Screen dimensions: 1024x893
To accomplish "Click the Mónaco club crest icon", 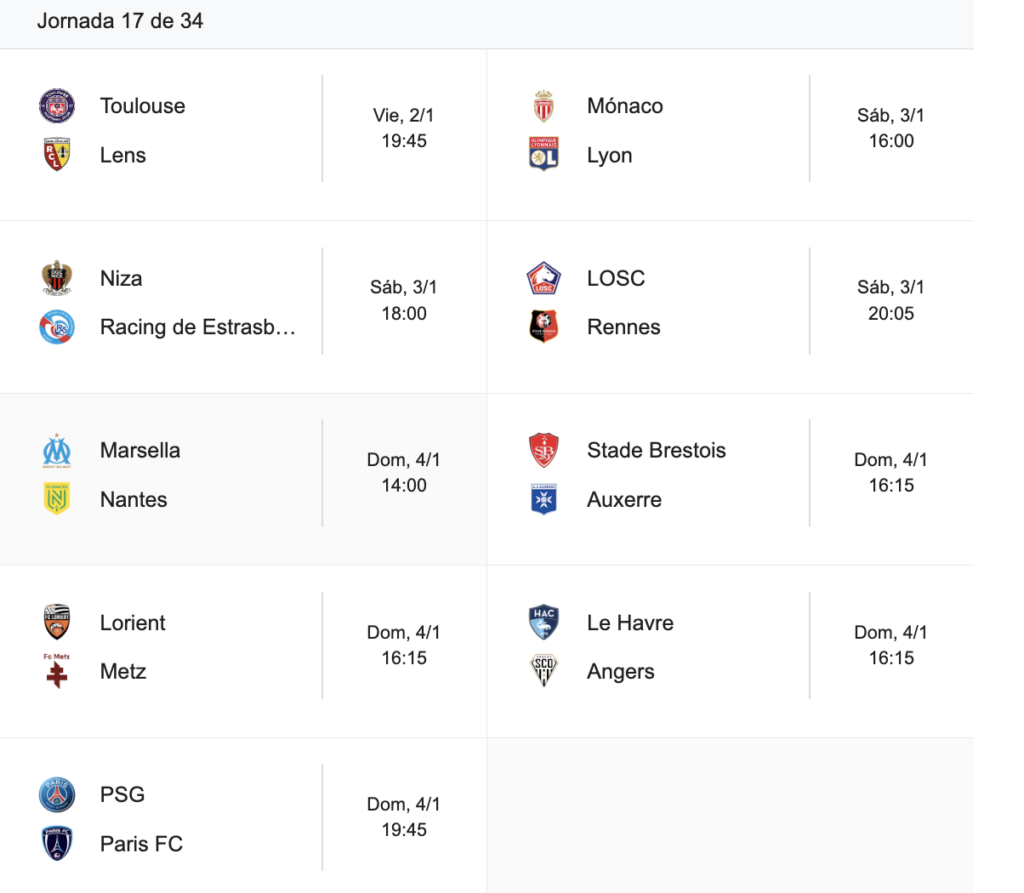I will tap(544, 106).
